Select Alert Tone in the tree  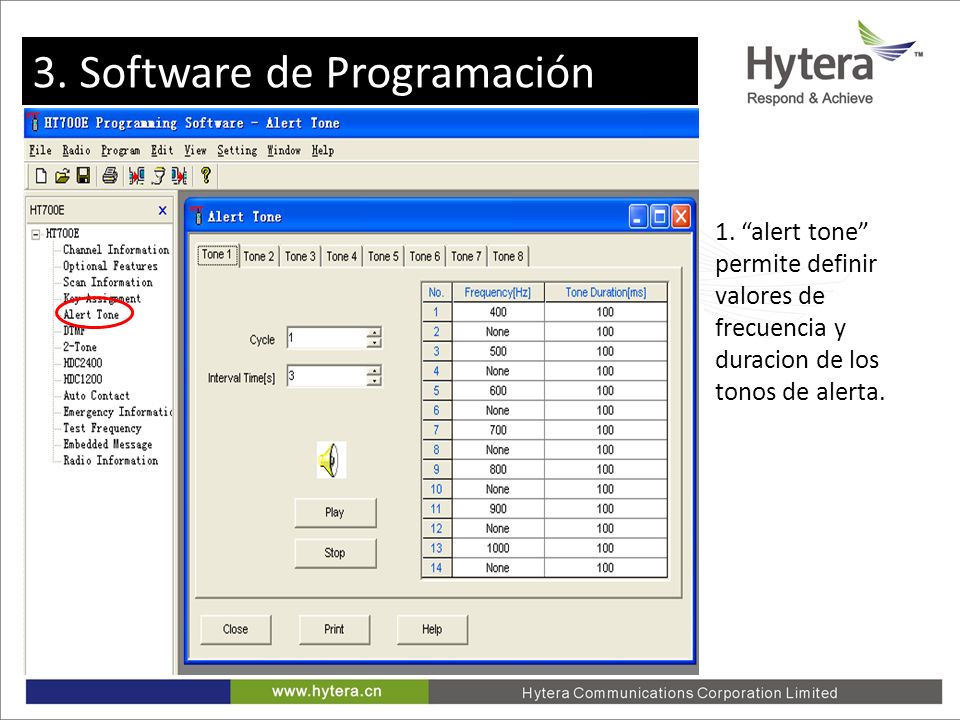(91, 315)
